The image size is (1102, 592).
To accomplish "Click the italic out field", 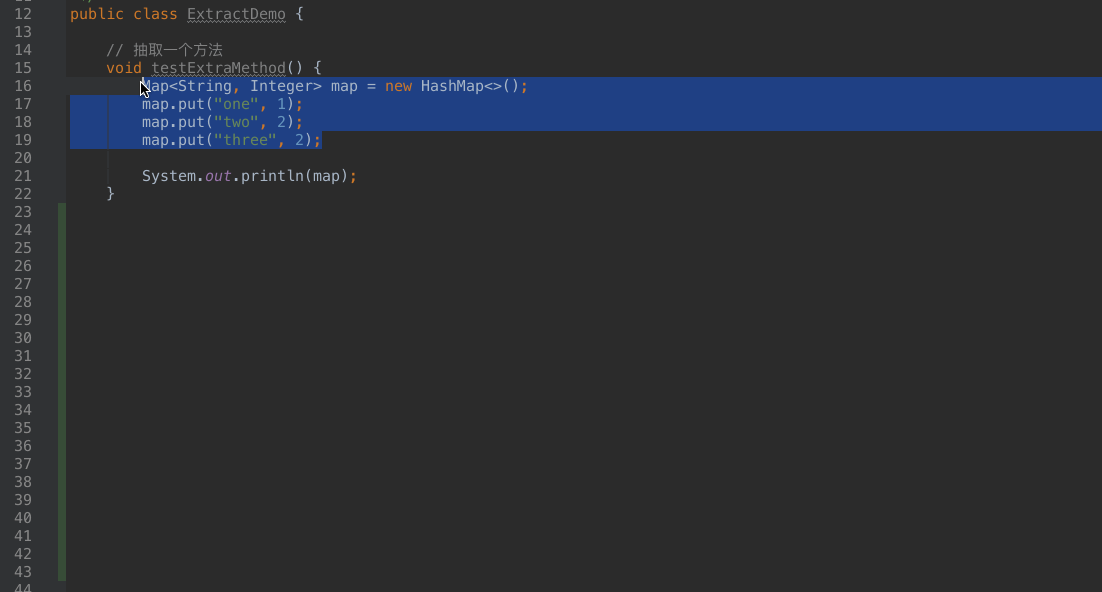I will (x=218, y=176).
